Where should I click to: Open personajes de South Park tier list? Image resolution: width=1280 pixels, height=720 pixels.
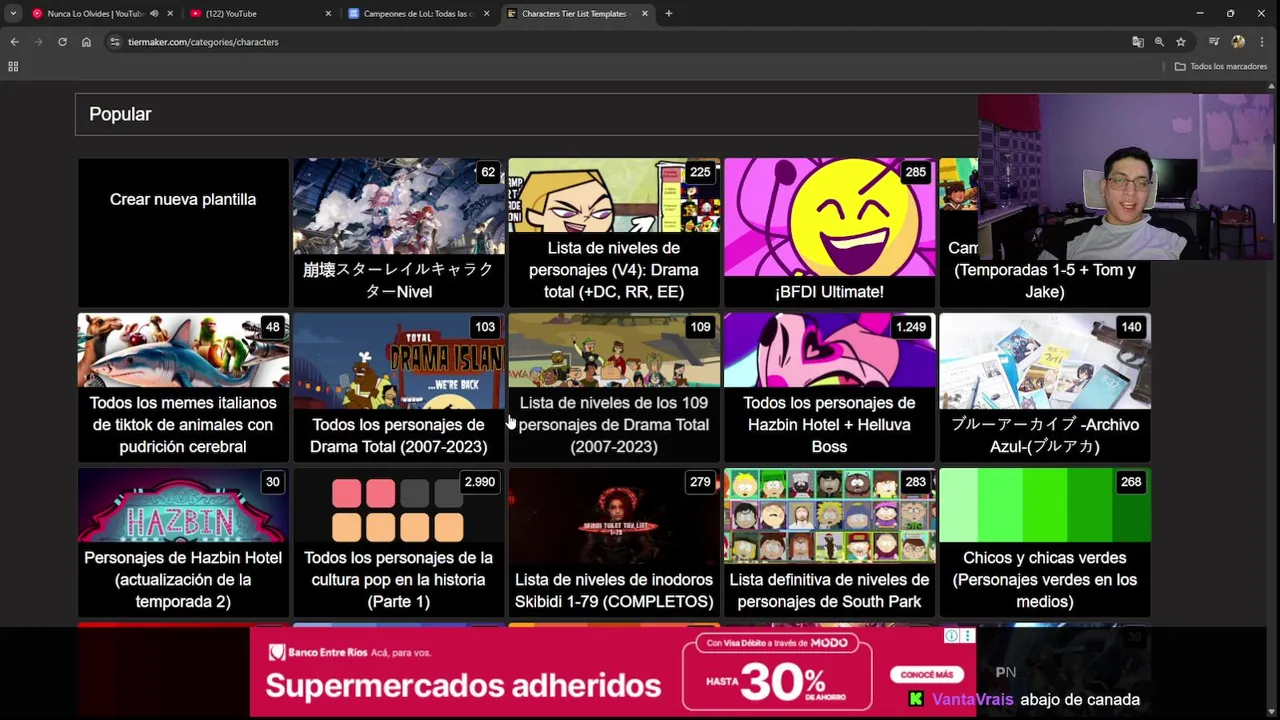829,542
